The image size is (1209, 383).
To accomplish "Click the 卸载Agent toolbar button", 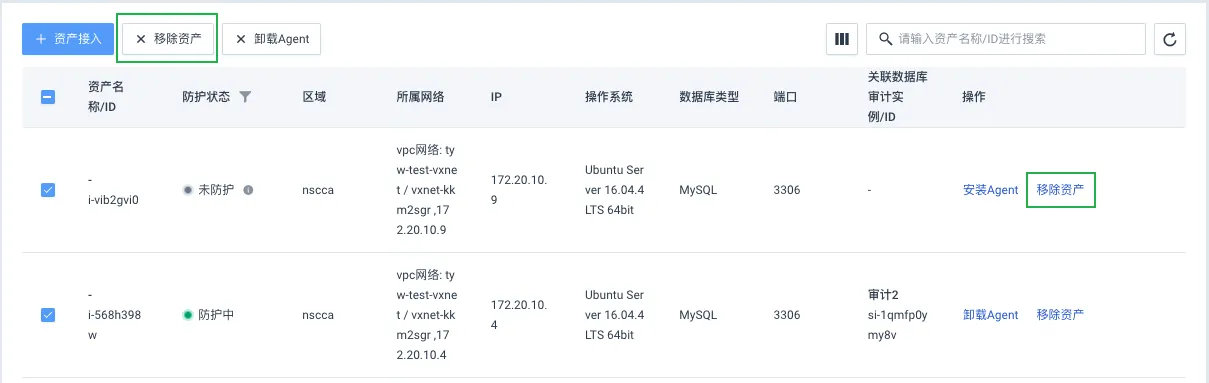I will click(x=271, y=39).
